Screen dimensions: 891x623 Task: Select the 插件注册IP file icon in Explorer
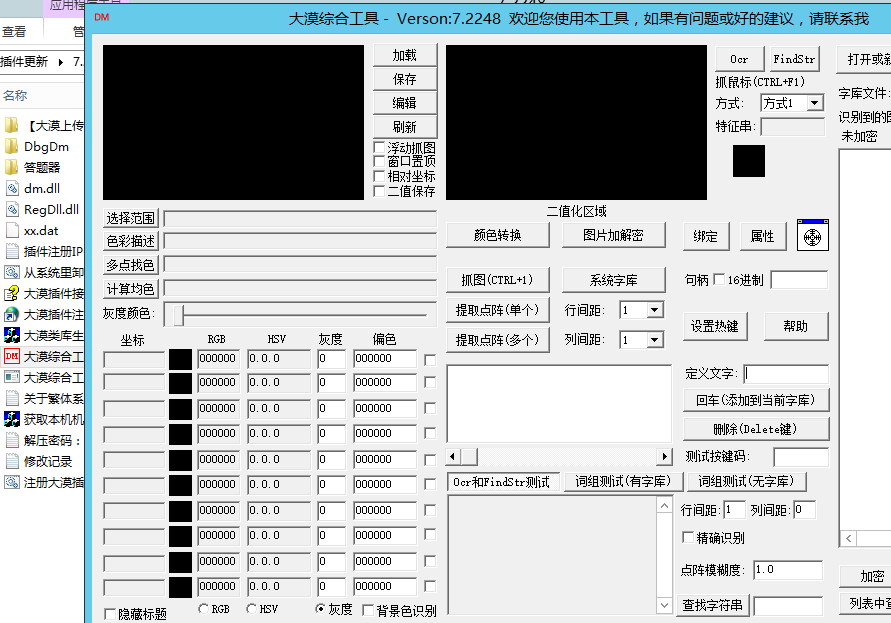[11, 251]
